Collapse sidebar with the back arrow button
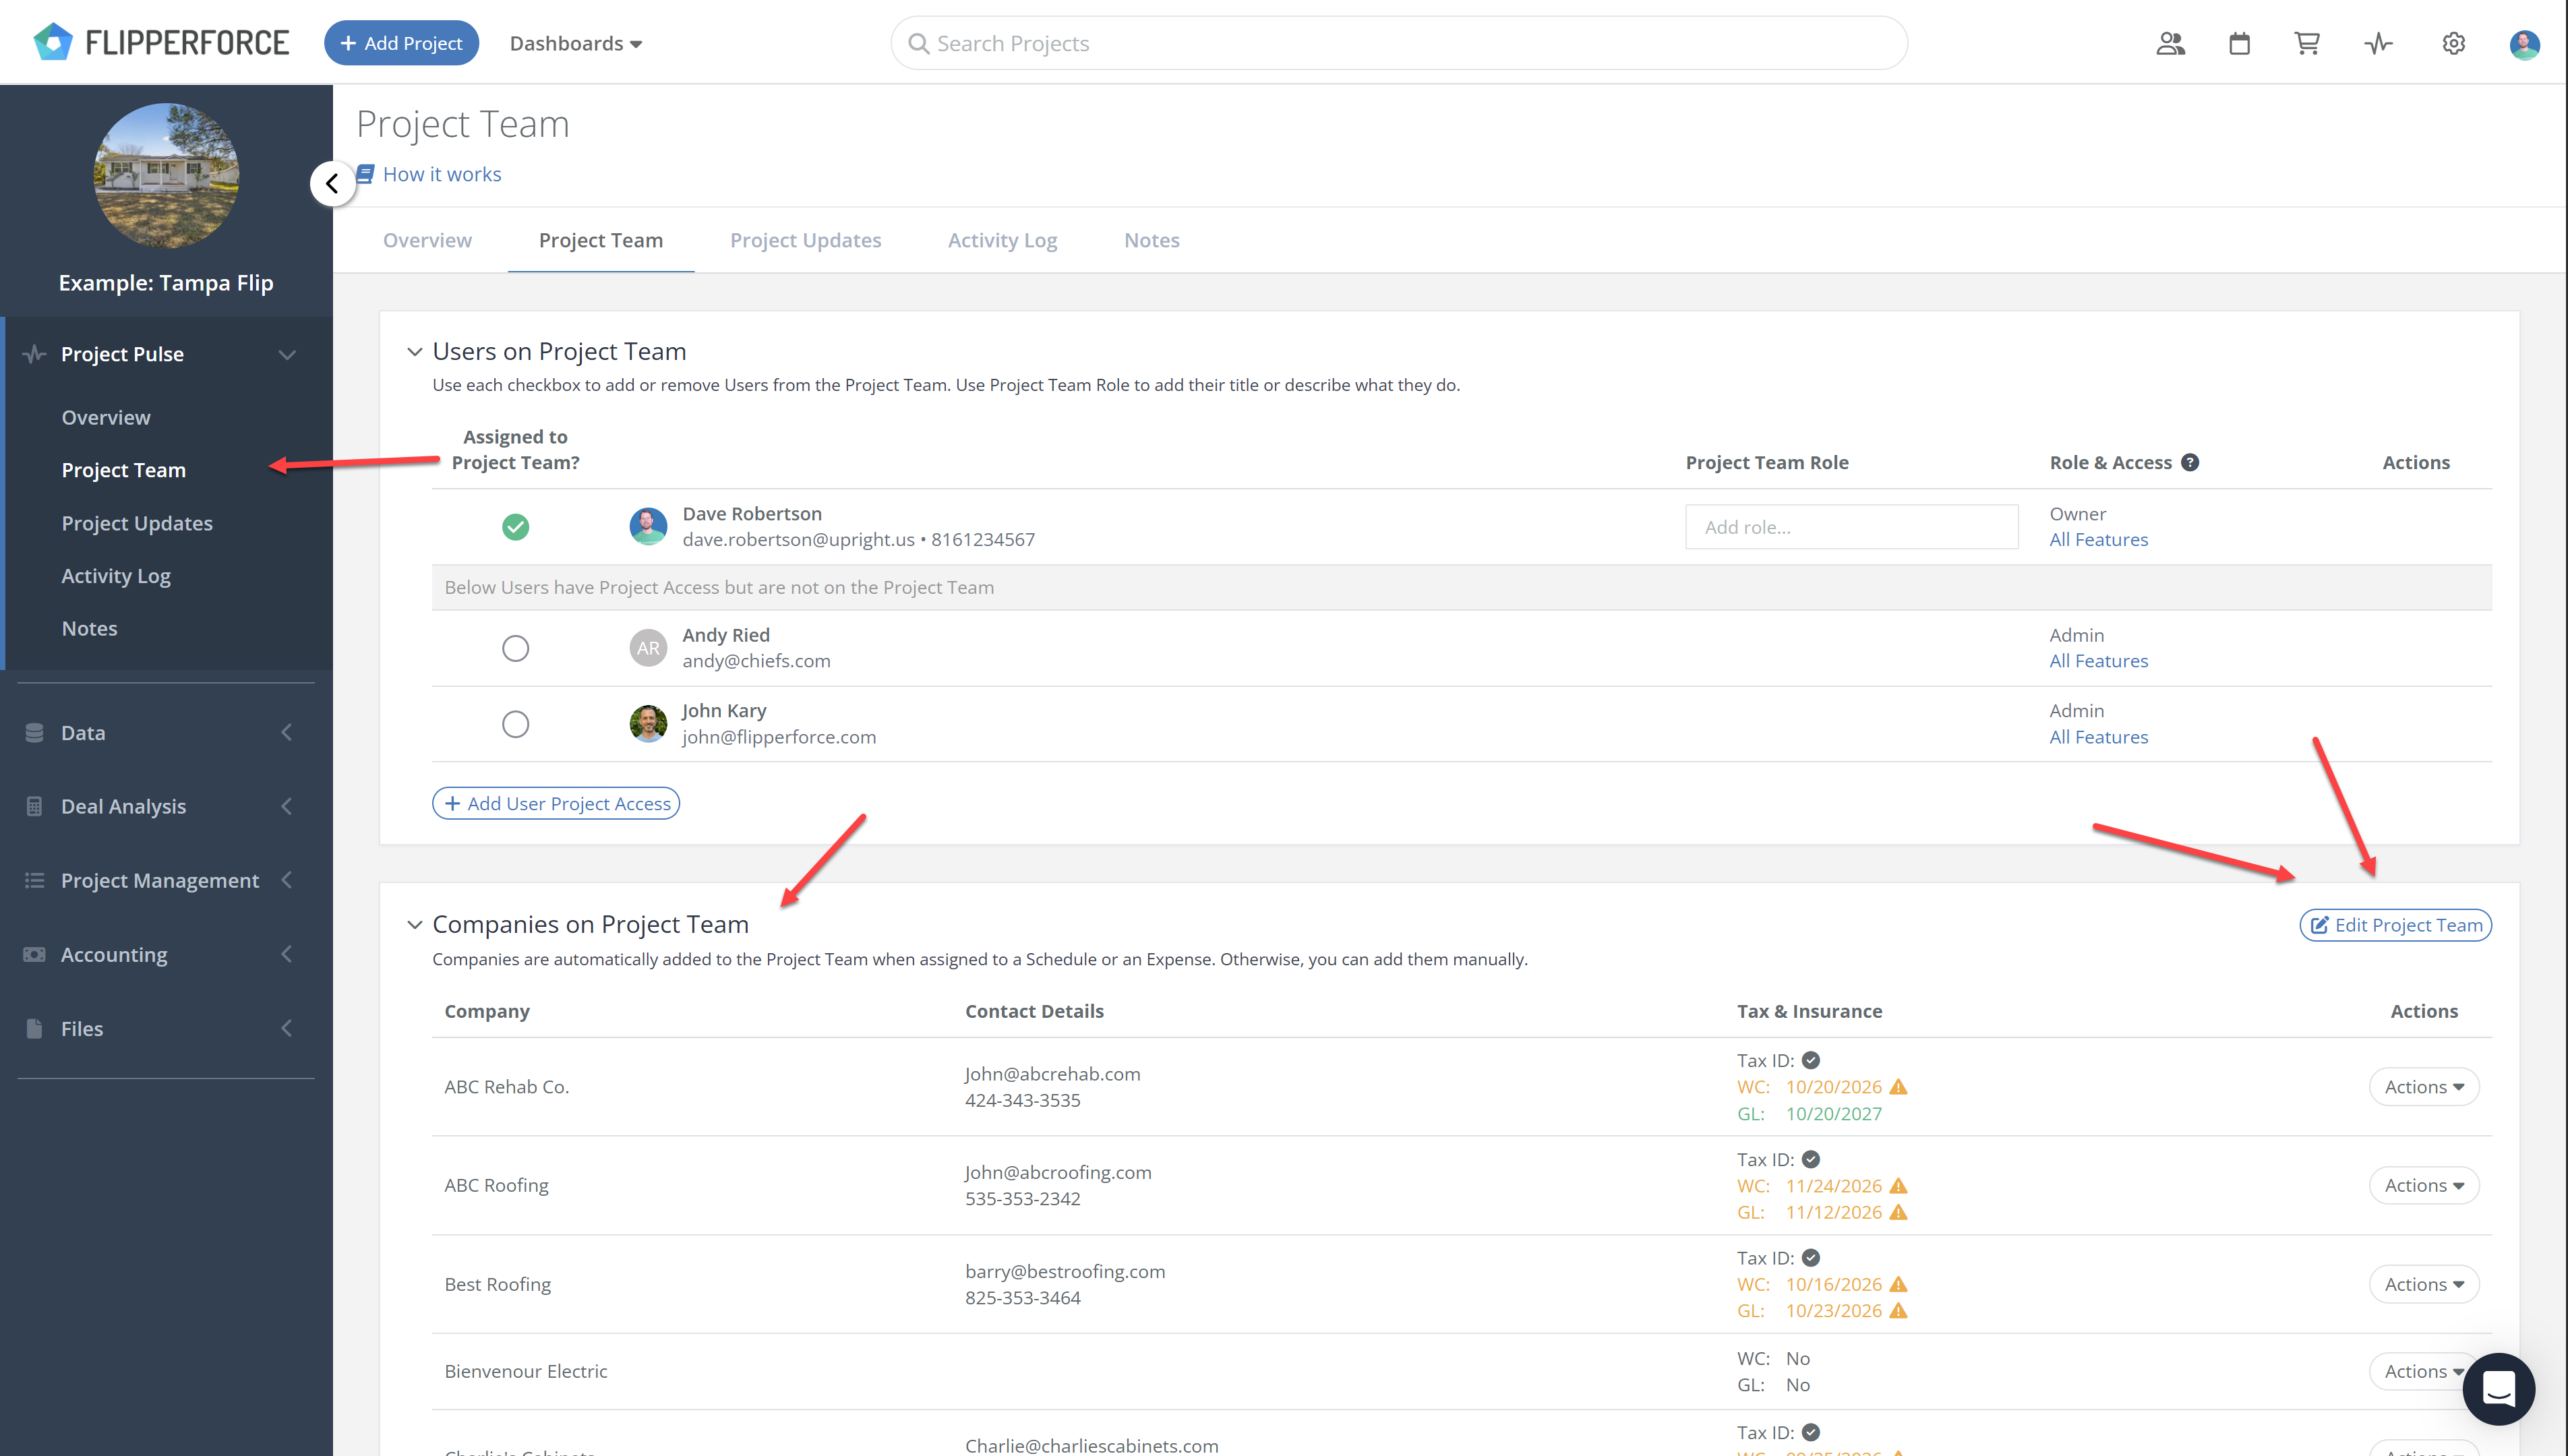The image size is (2568, 1456). (332, 184)
